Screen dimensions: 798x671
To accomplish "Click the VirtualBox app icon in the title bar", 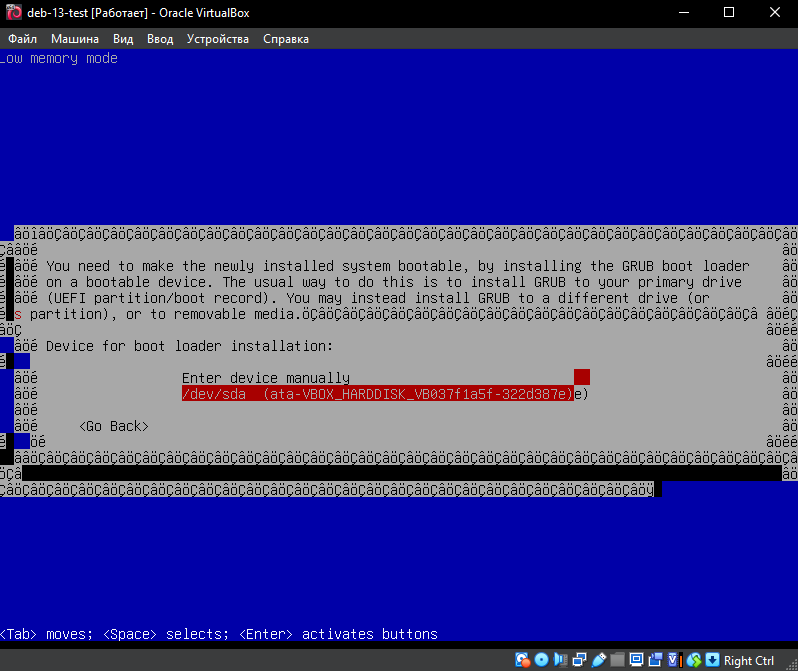I will [15, 13].
